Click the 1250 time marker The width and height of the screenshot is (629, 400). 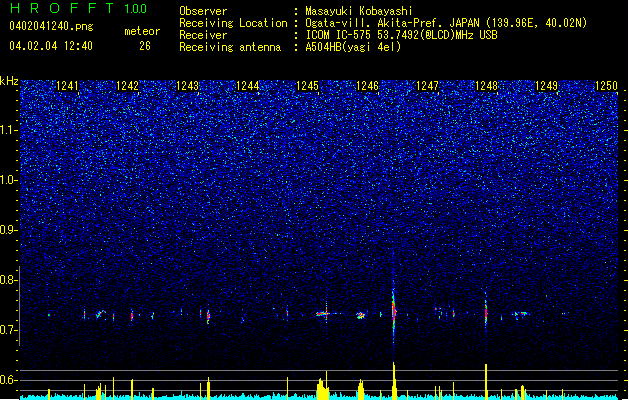coord(606,86)
